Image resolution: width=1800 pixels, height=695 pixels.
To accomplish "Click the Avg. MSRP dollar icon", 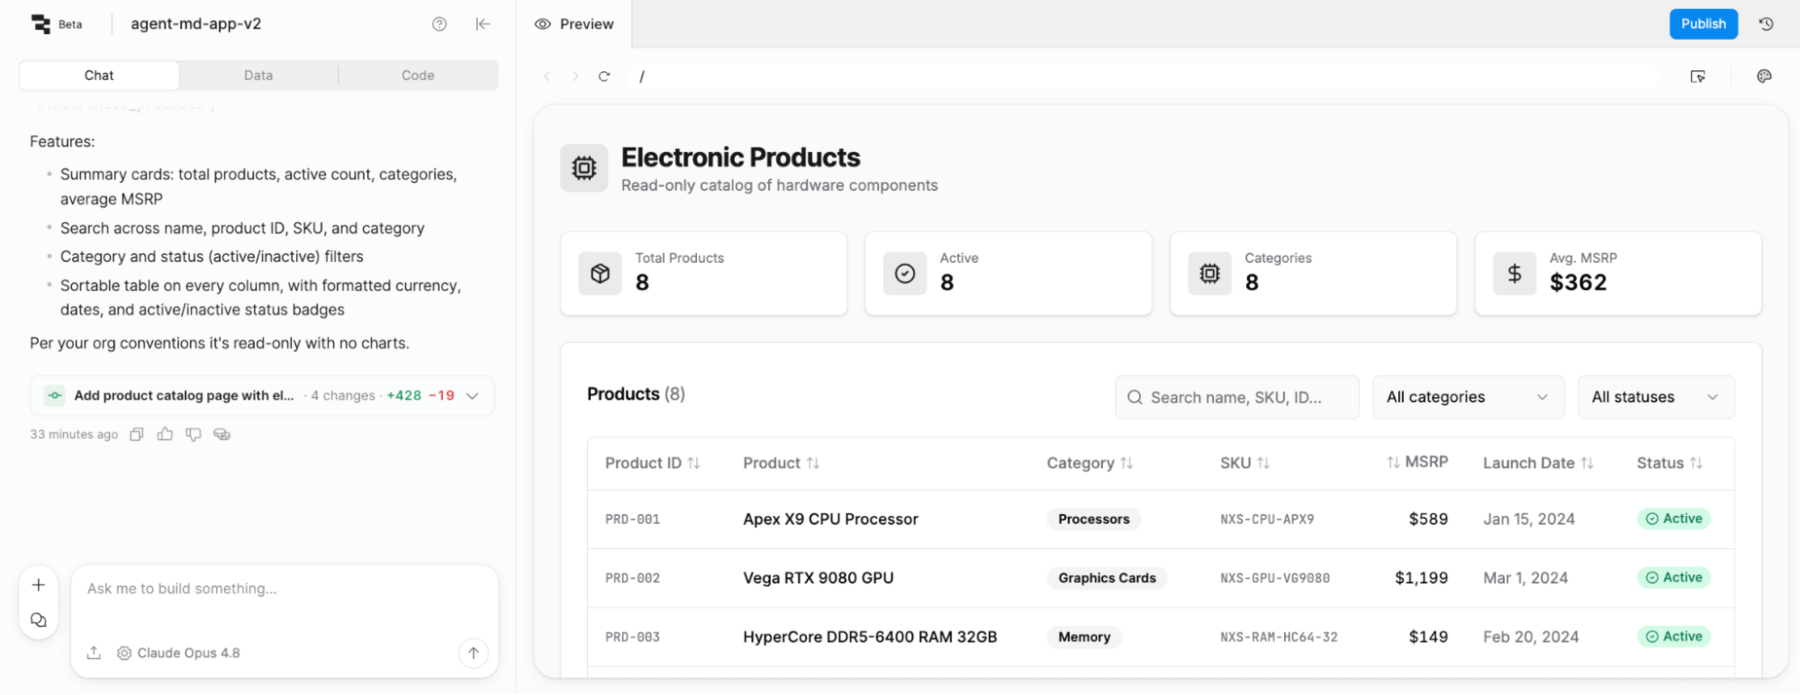I will [x=1515, y=274].
